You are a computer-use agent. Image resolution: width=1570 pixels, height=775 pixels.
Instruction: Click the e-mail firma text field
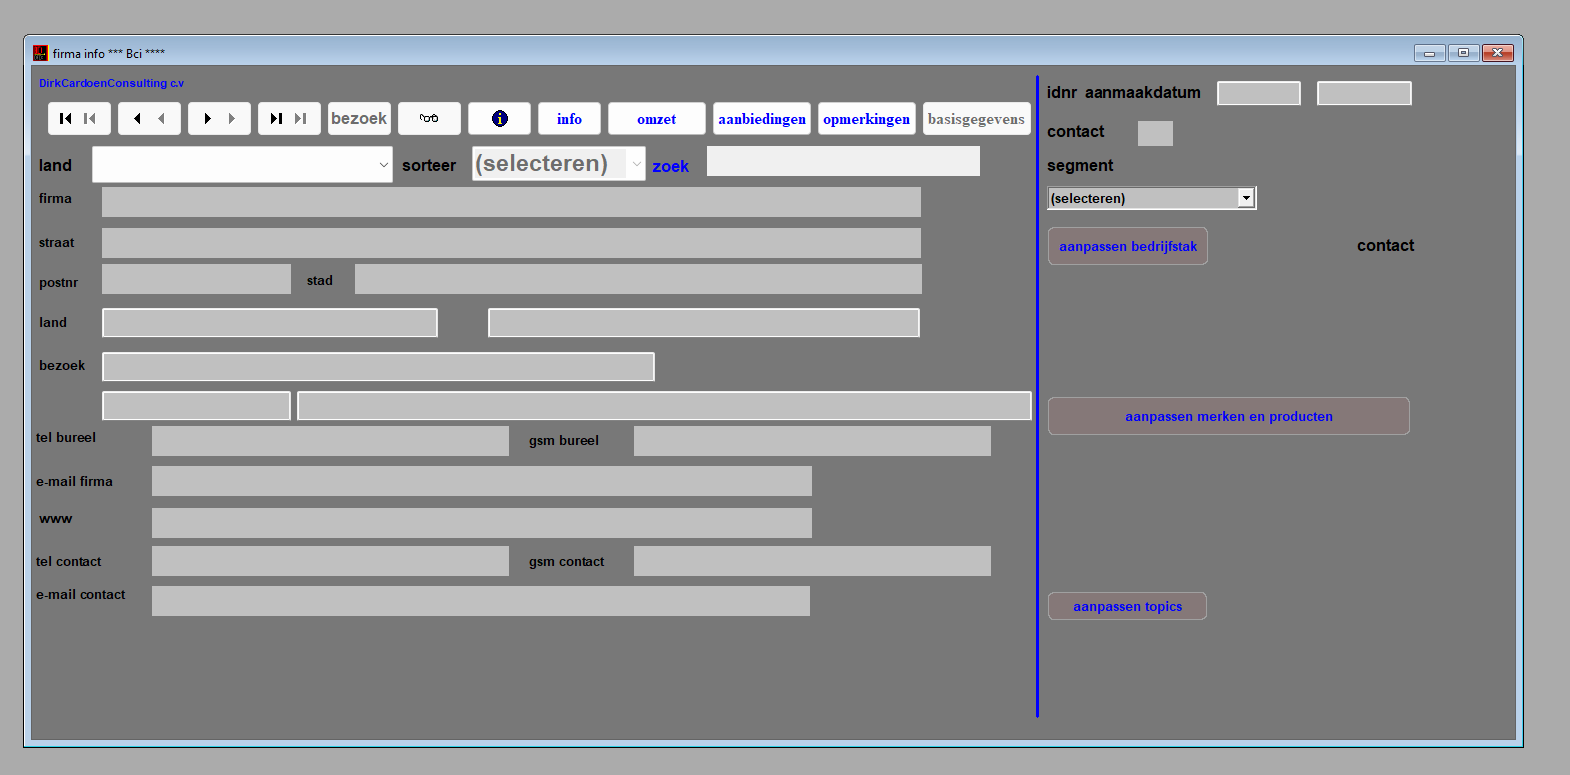481,481
